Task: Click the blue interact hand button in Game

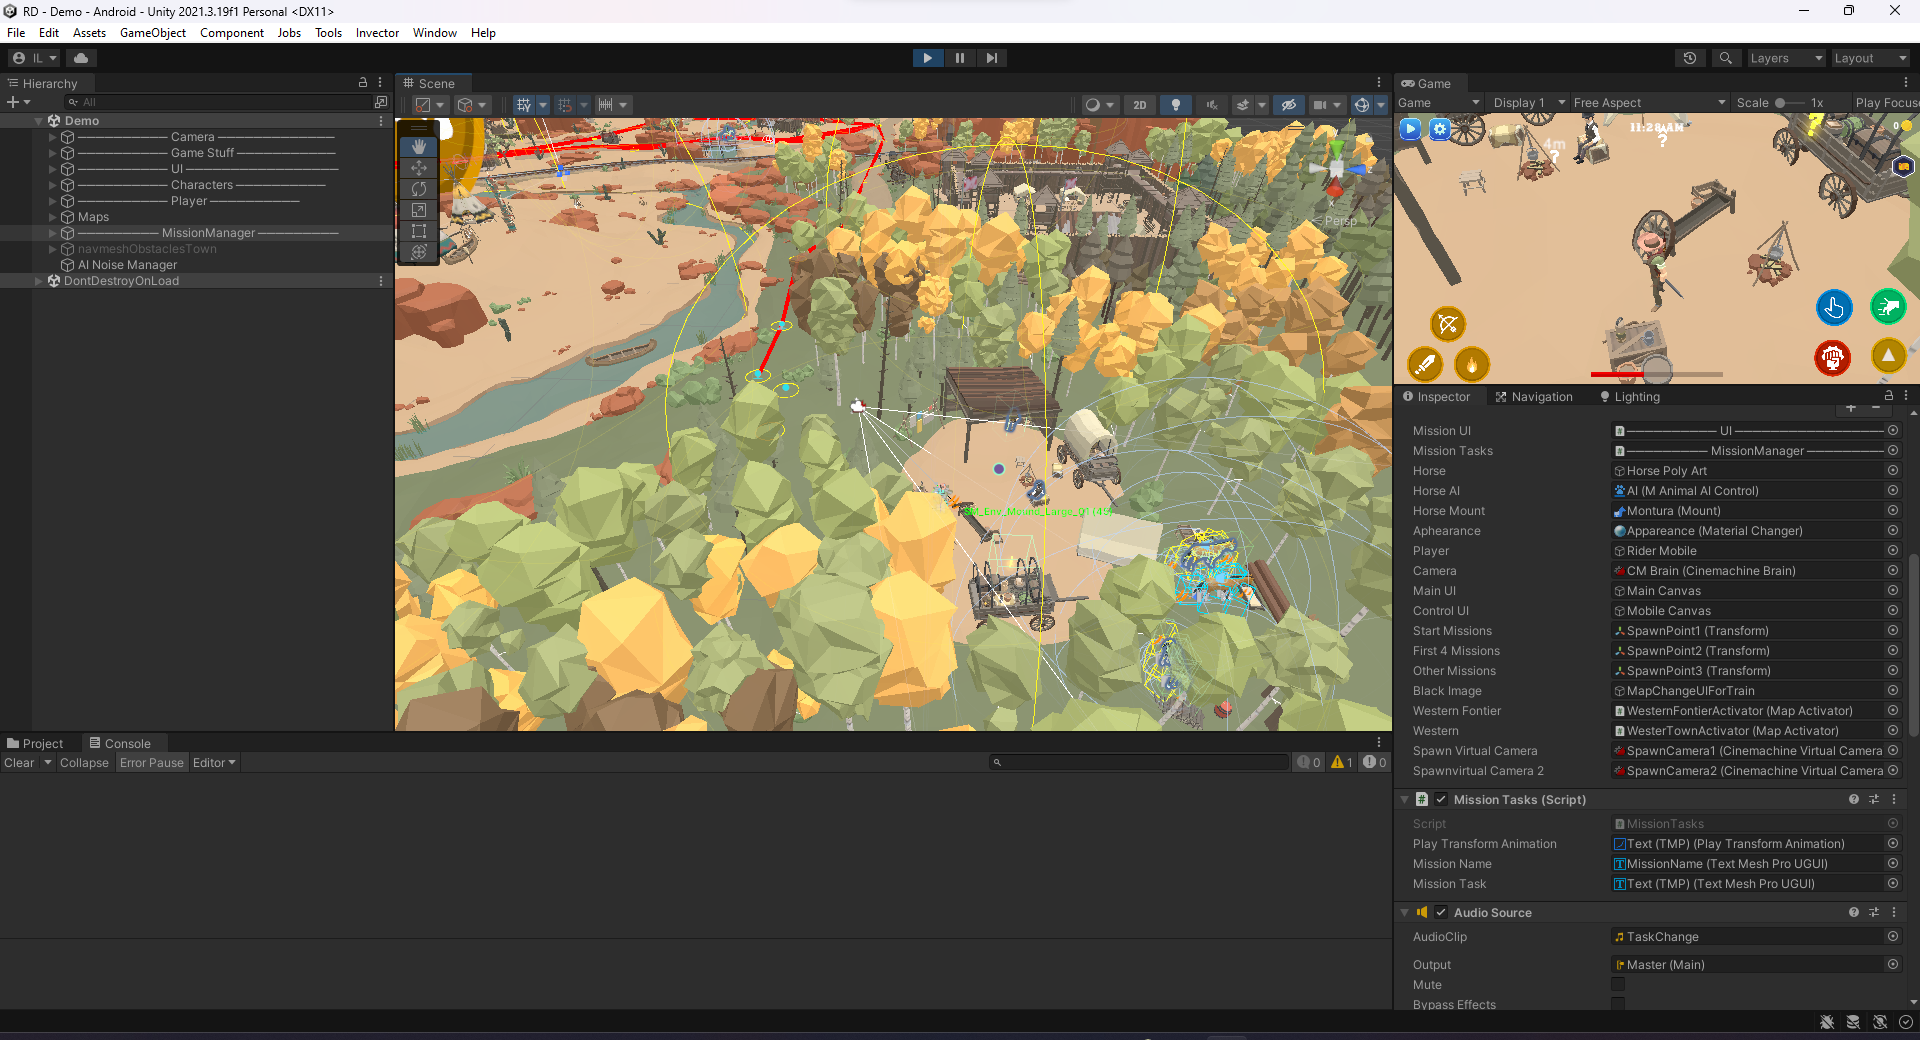Action: pos(1834,307)
